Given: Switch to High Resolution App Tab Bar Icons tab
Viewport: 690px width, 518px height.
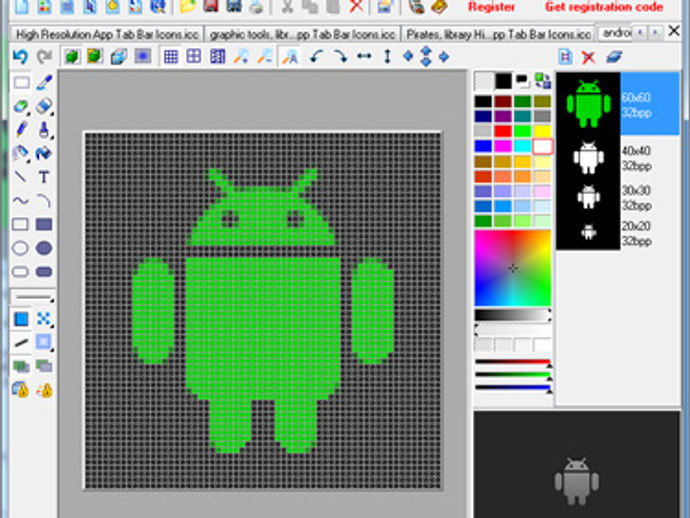Looking at the screenshot, I should [107, 34].
